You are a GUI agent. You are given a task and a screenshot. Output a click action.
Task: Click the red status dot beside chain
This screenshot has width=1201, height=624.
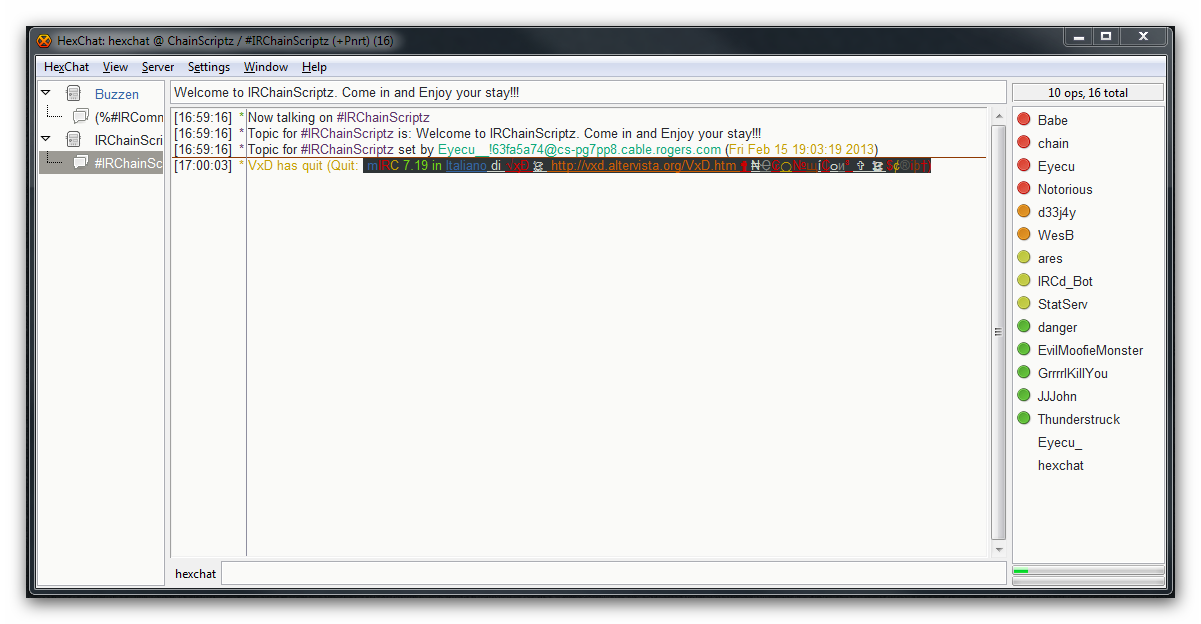1023,143
